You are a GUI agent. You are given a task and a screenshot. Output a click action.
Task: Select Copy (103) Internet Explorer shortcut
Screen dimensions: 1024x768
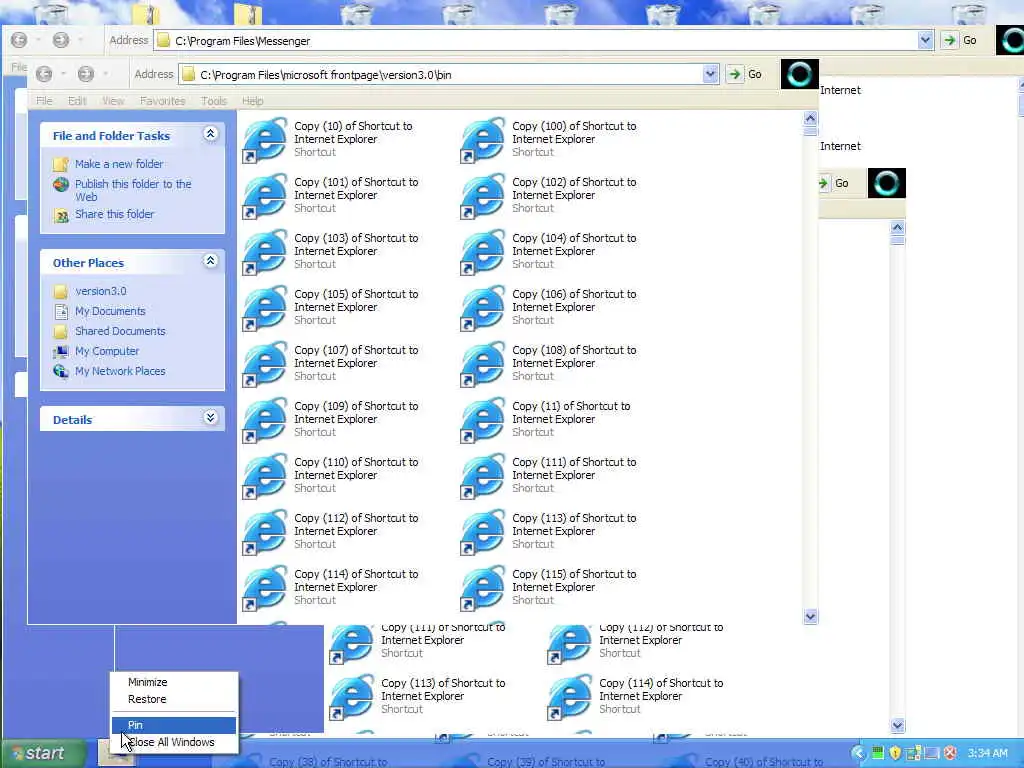pos(265,251)
